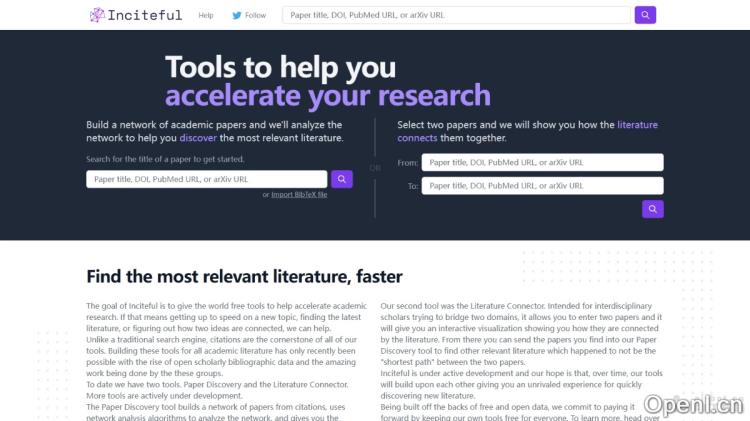Click the Twitter bird icon
This screenshot has width=750, height=421.
tap(237, 15)
